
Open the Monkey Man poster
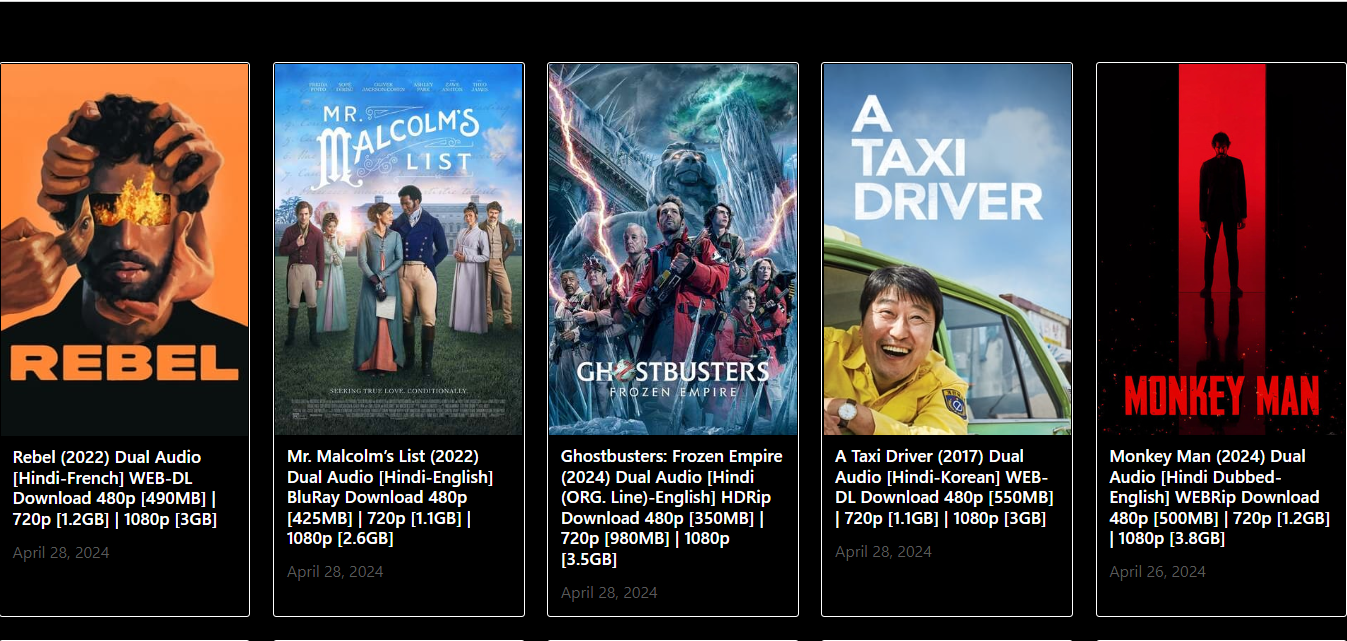[1221, 250]
